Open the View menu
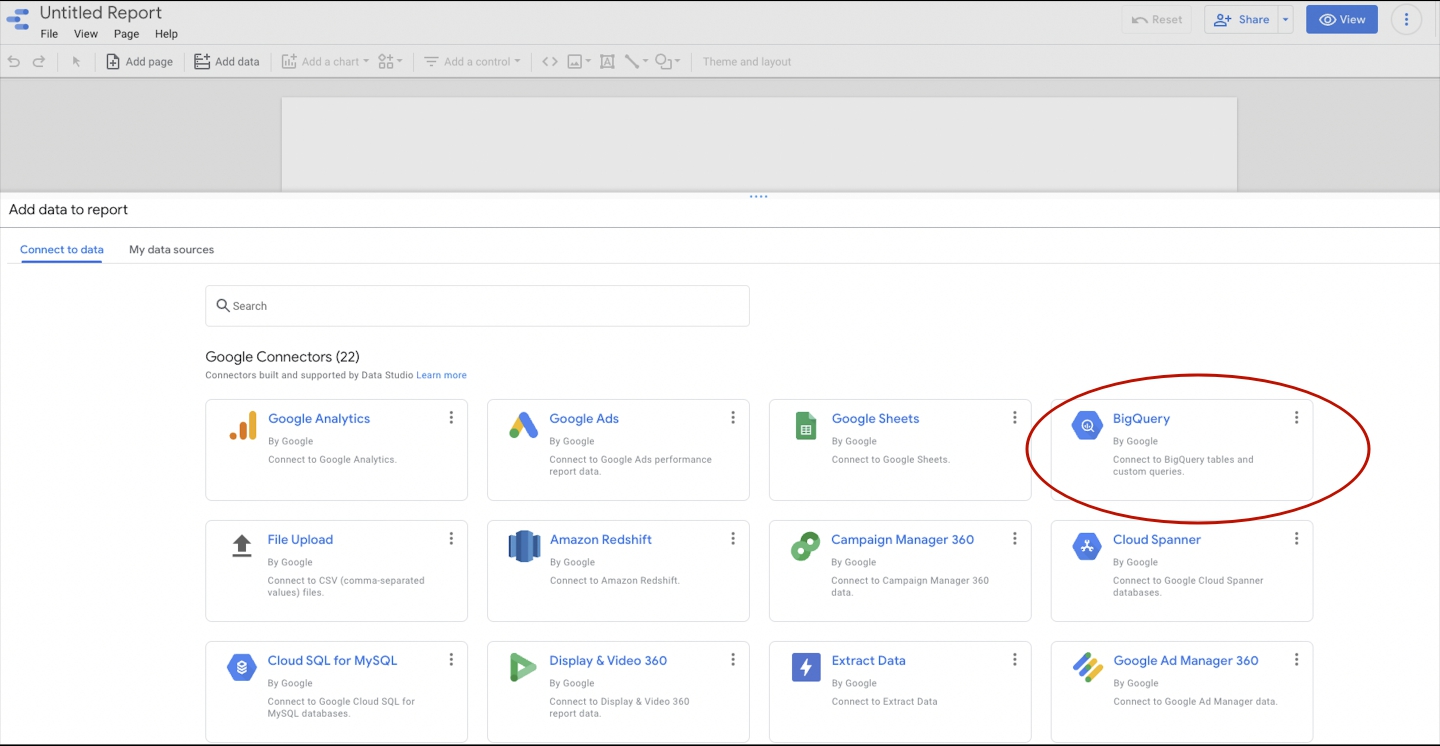The height and width of the screenshot is (746, 1440). (x=86, y=34)
